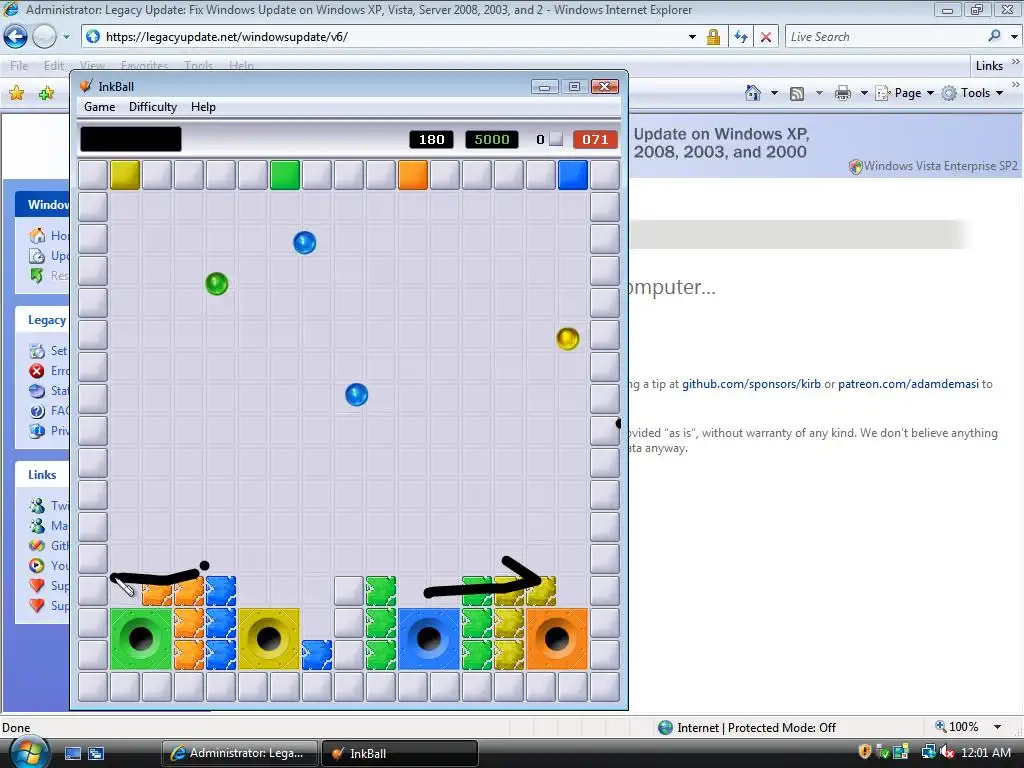This screenshot has height=768, width=1024.
Task: Click the orange tile in top wall
Action: 413,175
